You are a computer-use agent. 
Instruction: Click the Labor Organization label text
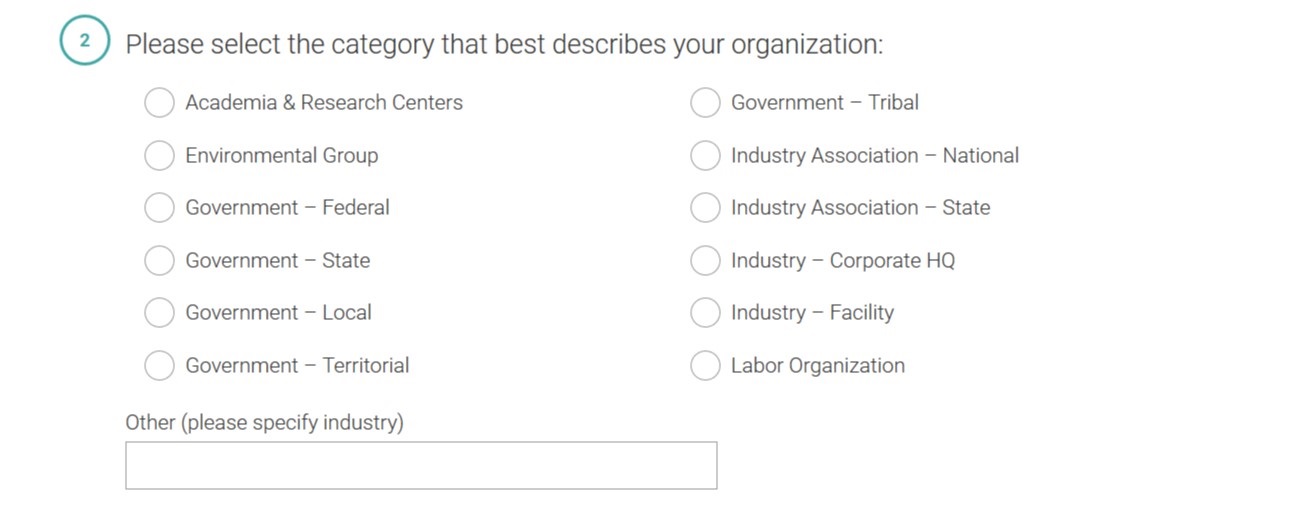[817, 366]
